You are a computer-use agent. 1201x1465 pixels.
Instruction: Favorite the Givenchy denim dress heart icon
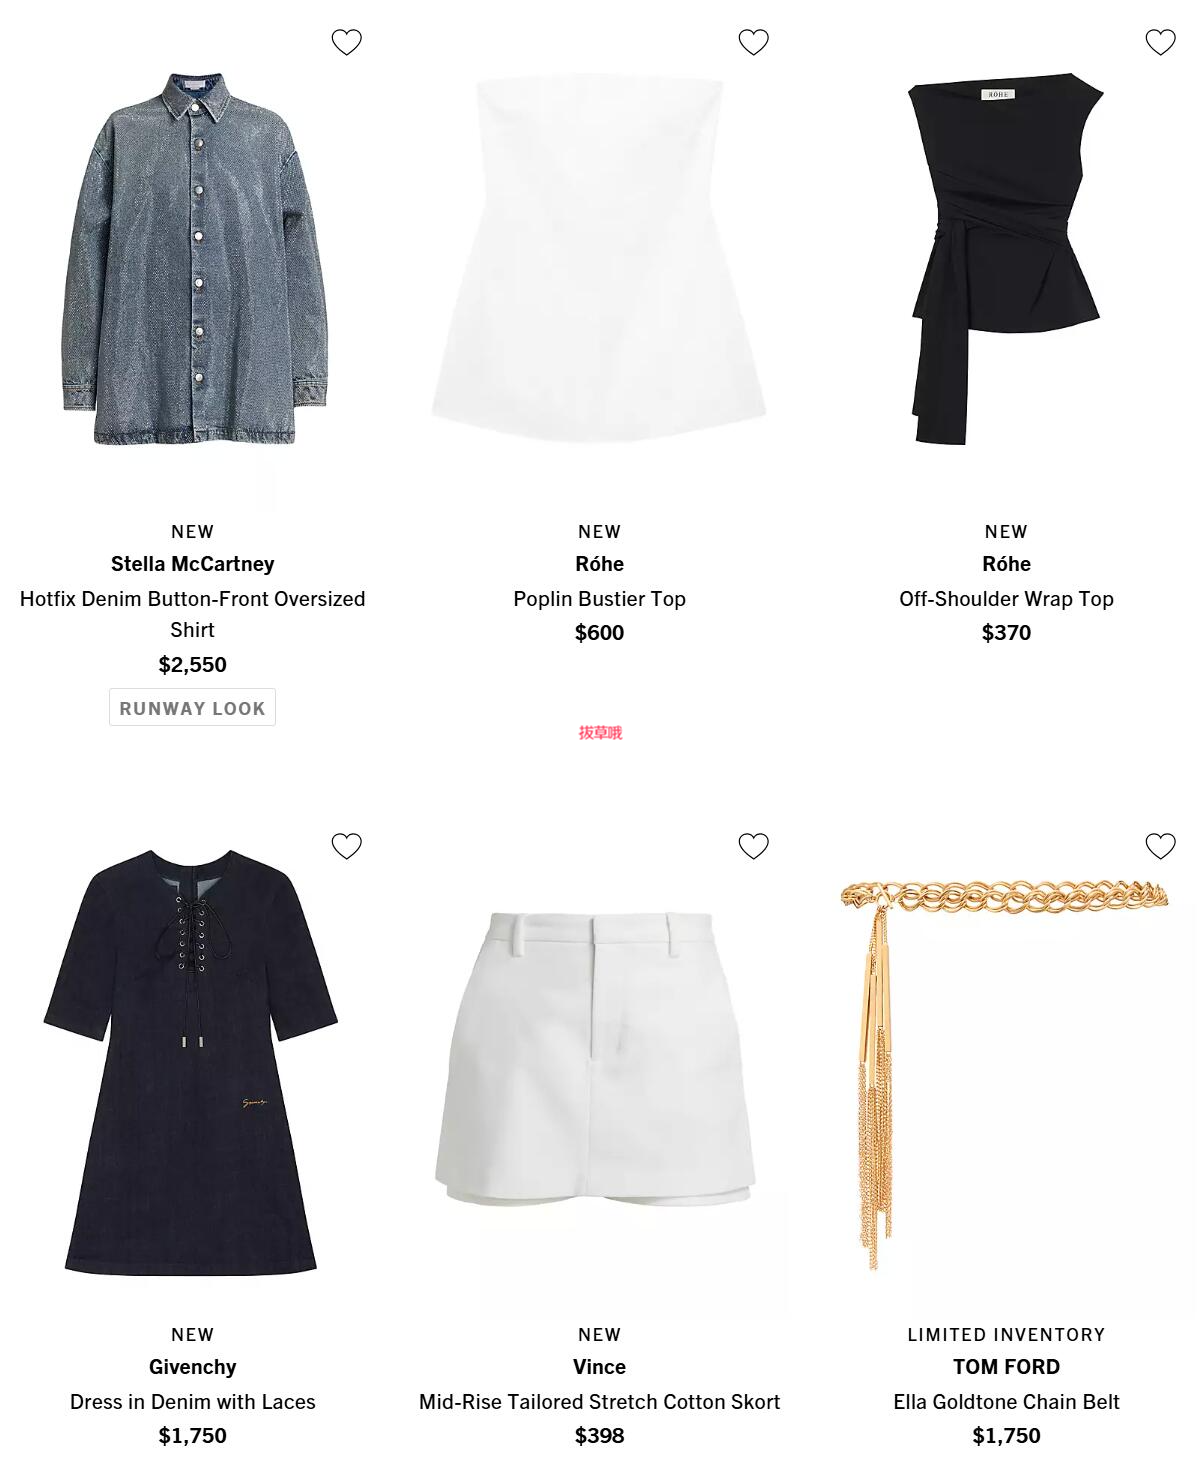click(x=346, y=846)
